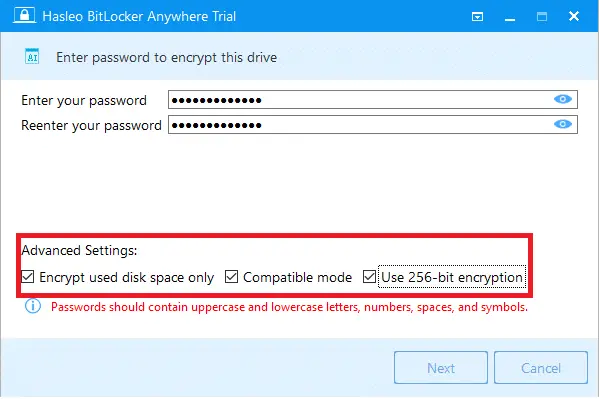
Task: Click the 'Hasleo BitLocker Anywhere Trial' window title
Action: click(139, 16)
